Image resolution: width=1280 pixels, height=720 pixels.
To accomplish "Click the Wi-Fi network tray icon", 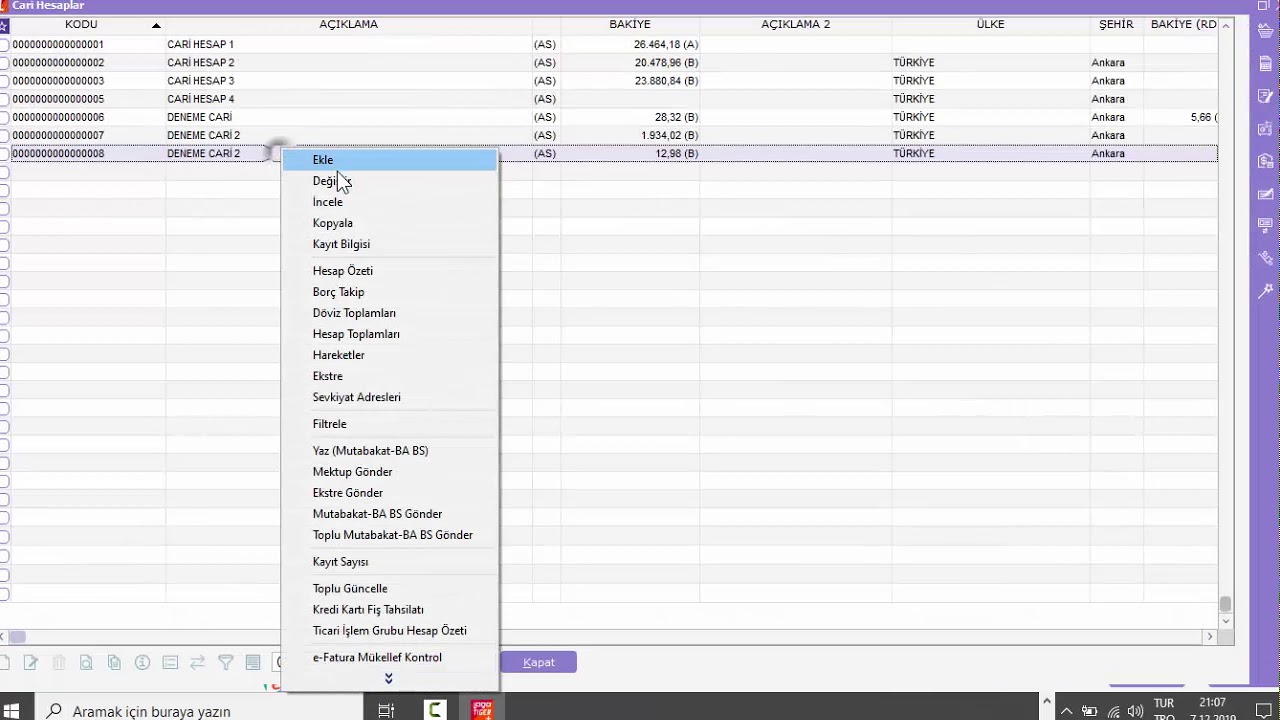I will pyautogui.click(x=1113, y=712).
